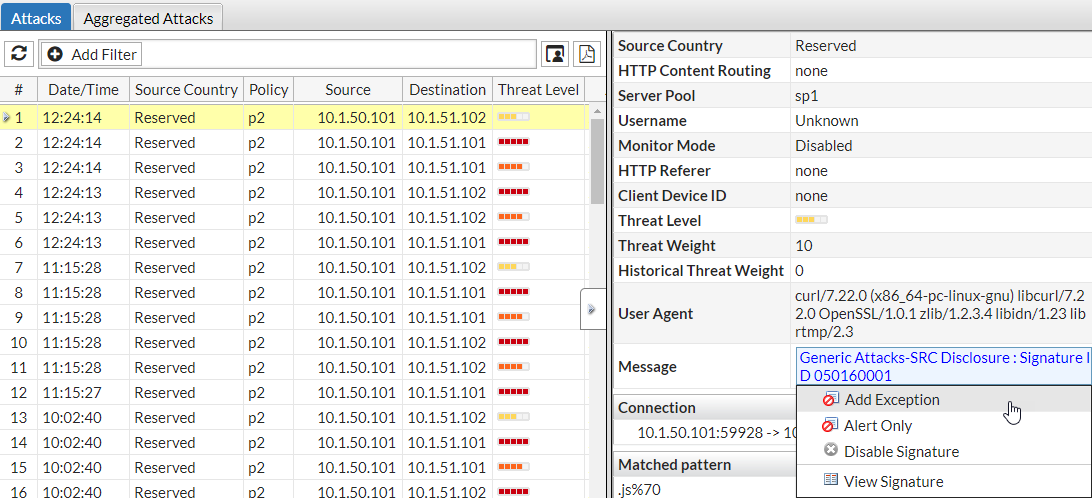Click the Alert Only icon
Screen dimensions: 1092x498
point(830,426)
